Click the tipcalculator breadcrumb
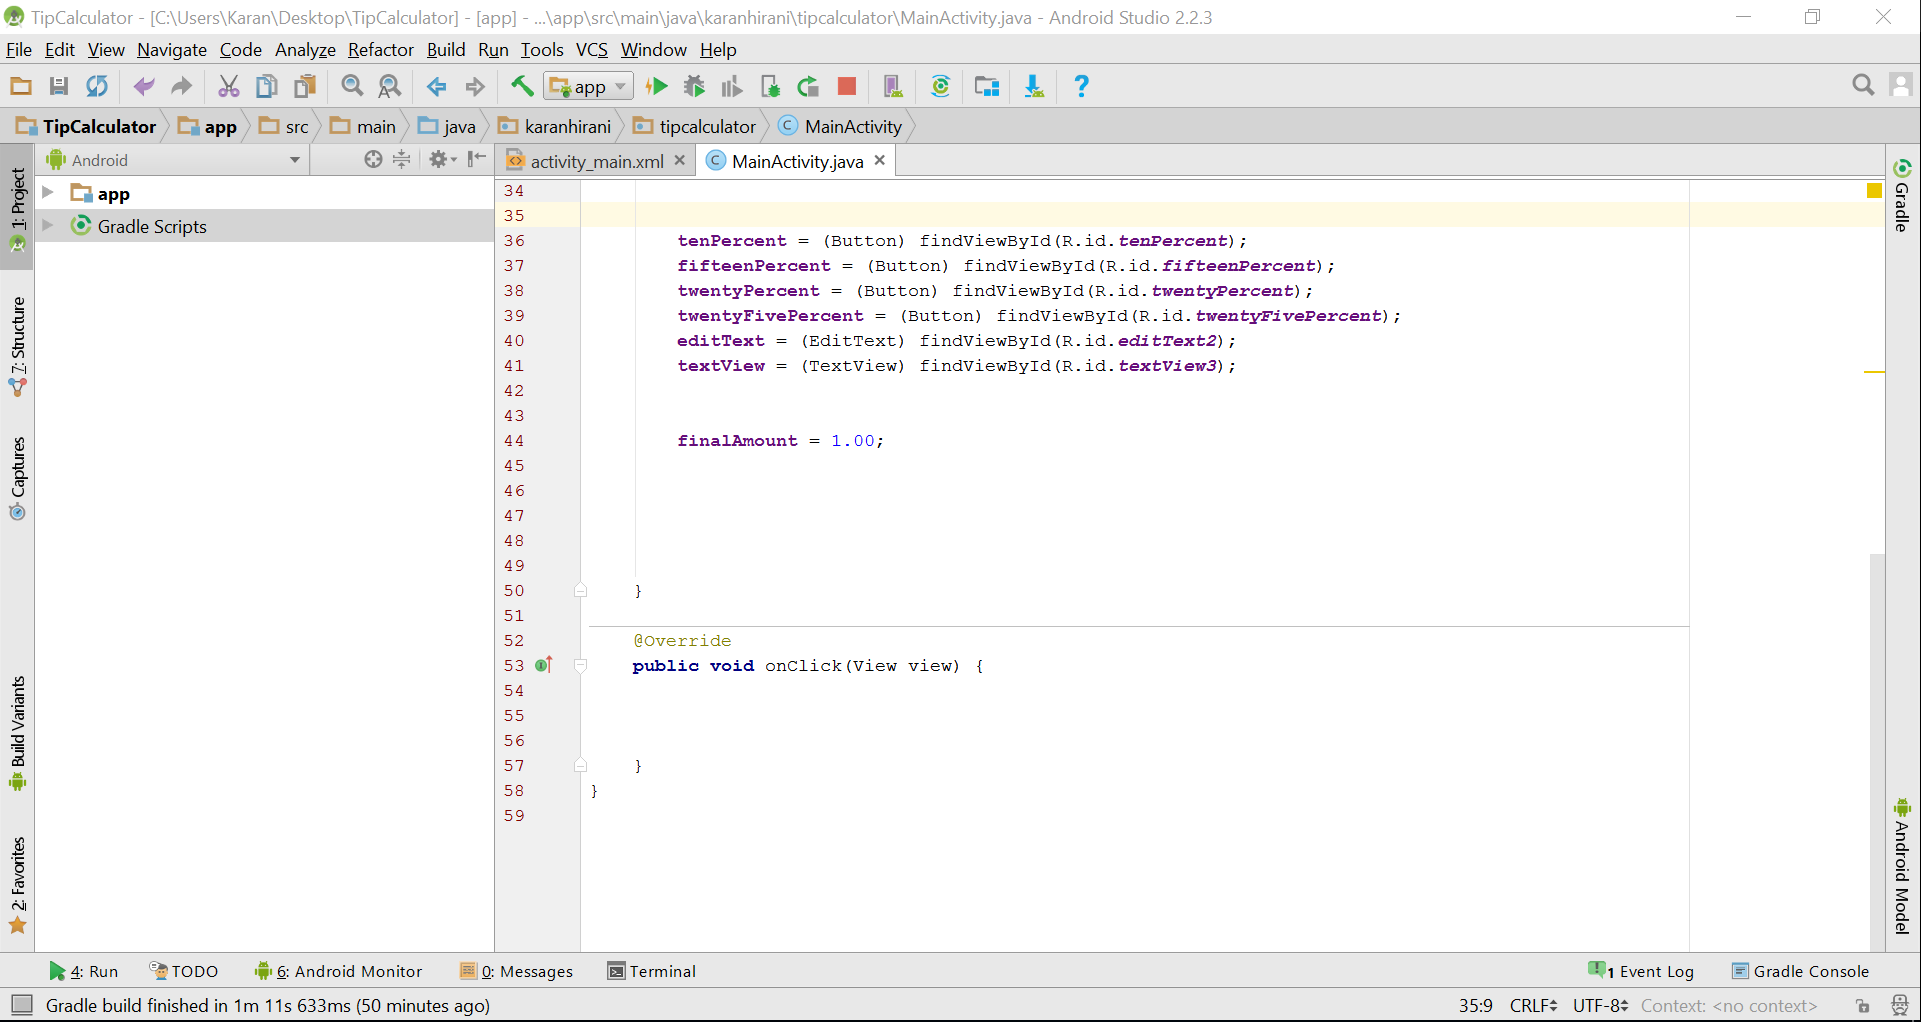 695,127
